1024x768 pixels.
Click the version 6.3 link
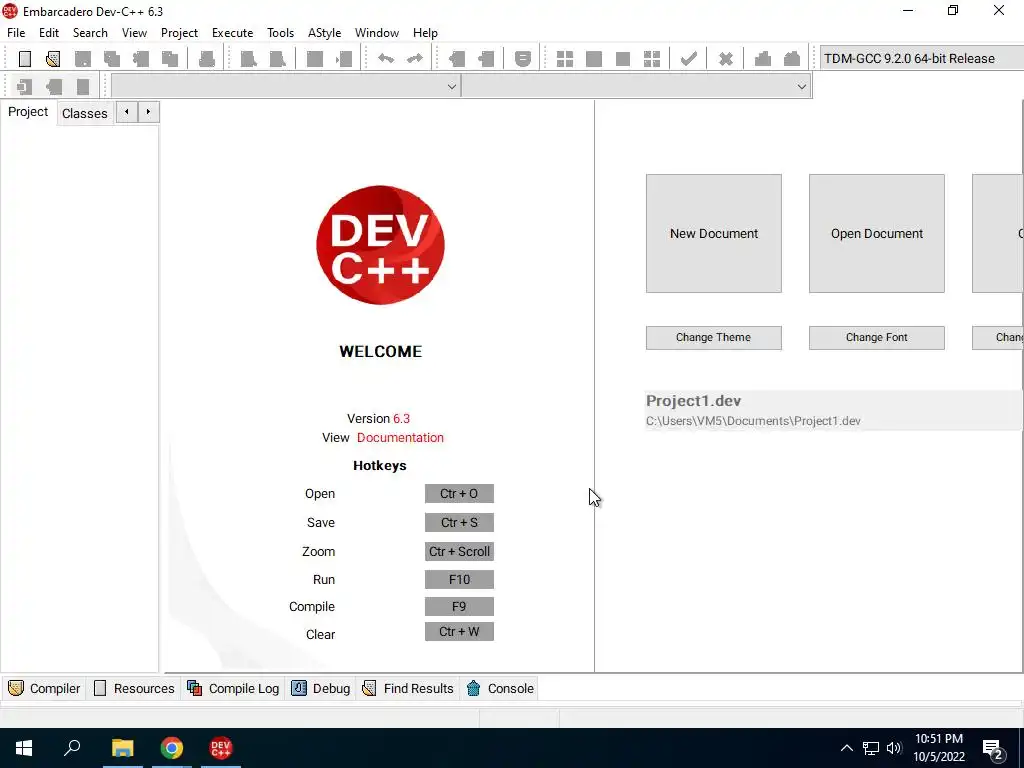(x=402, y=419)
